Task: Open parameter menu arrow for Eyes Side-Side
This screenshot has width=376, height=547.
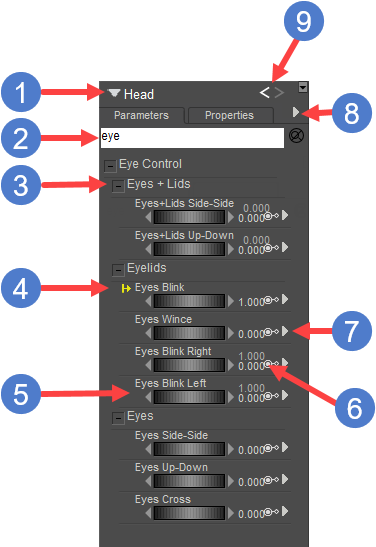Action: 285,447
